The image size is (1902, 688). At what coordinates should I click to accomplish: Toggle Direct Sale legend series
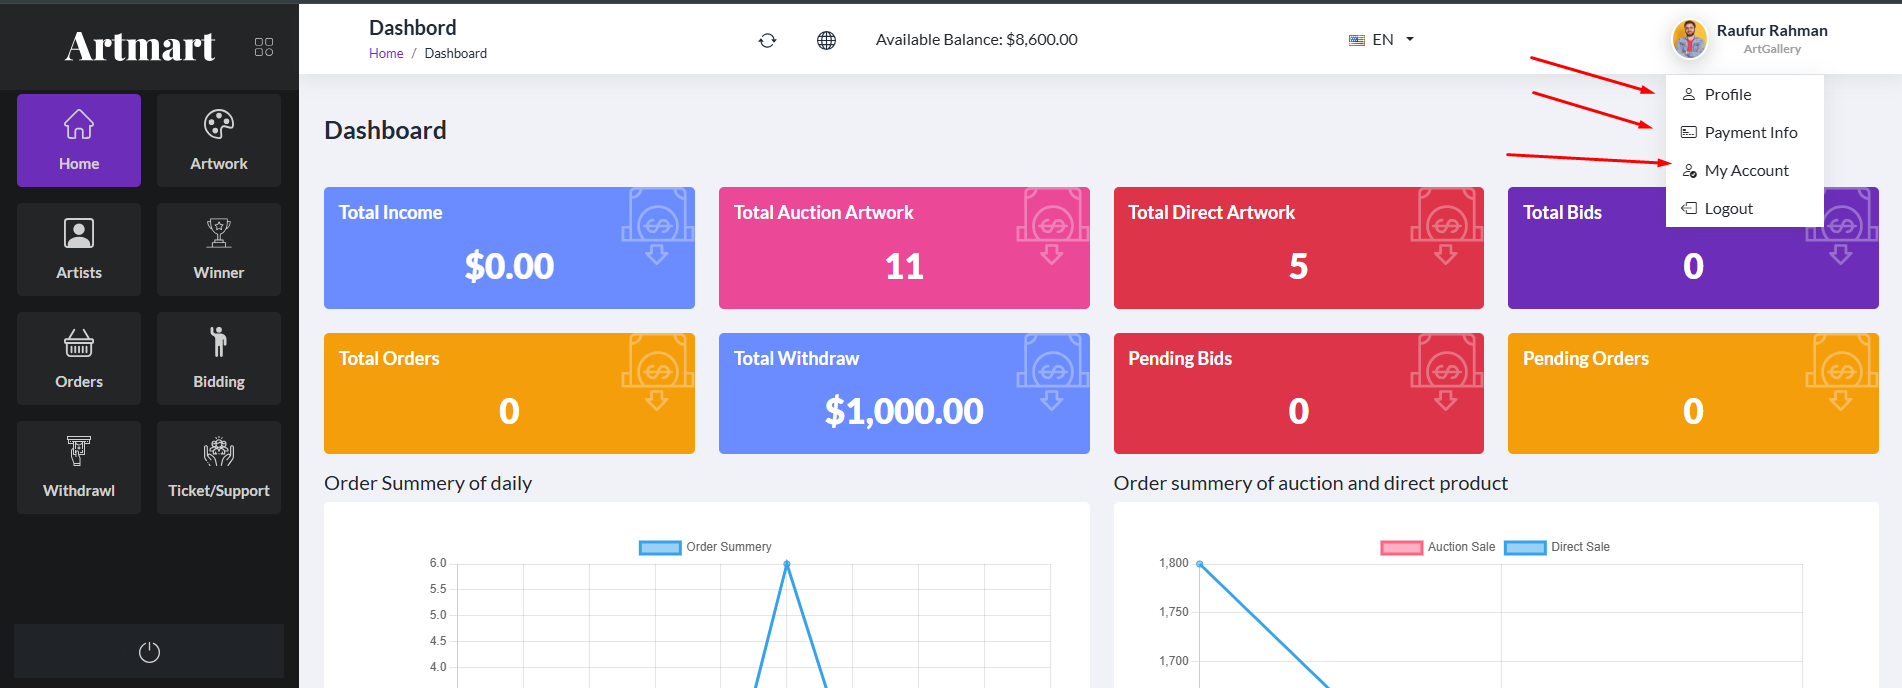[1557, 547]
